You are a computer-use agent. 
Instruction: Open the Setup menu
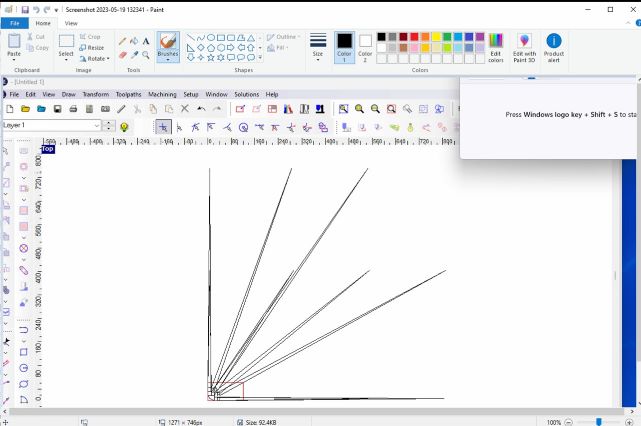tap(191, 94)
